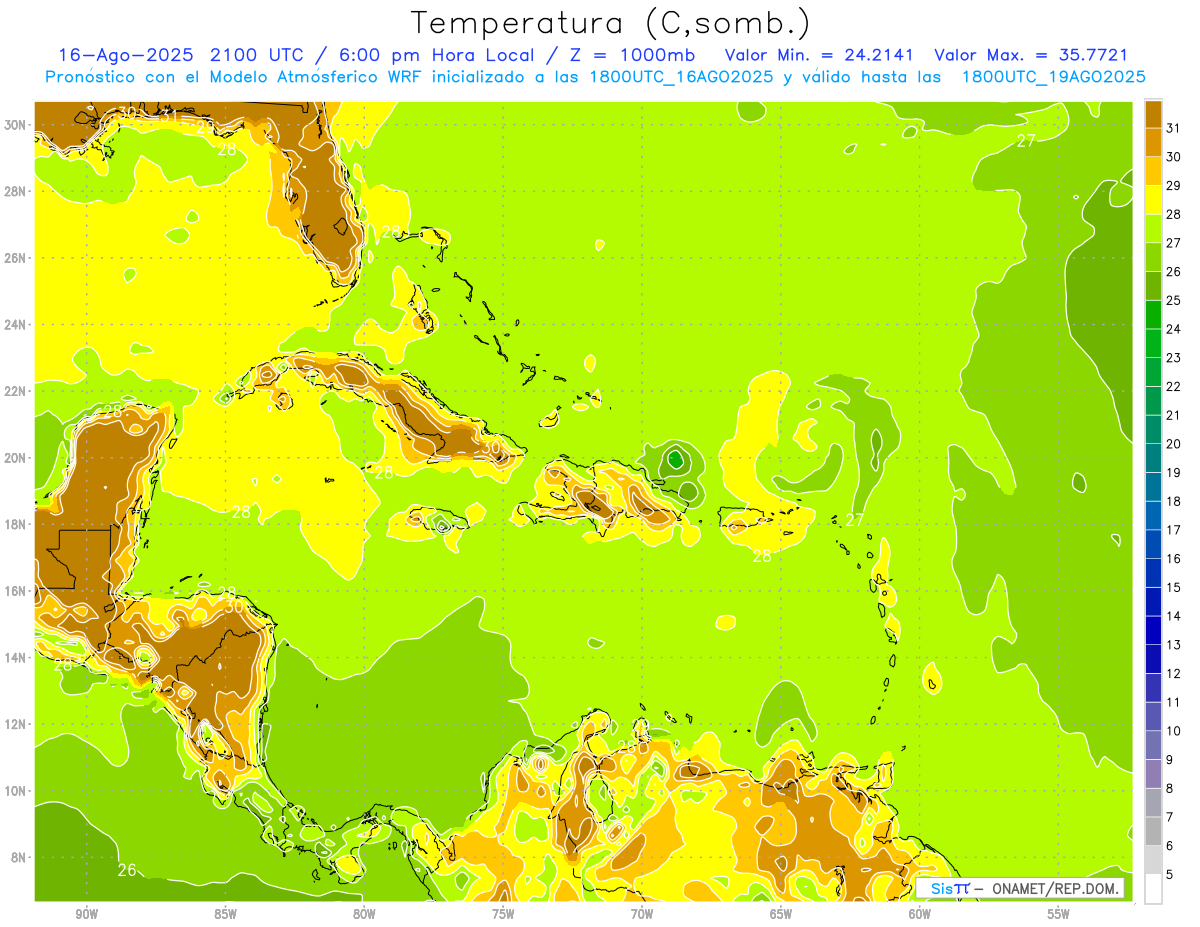This screenshot has height=927, width=1200.
Task: Click the legend label 24
Action: pyautogui.click(x=1174, y=328)
